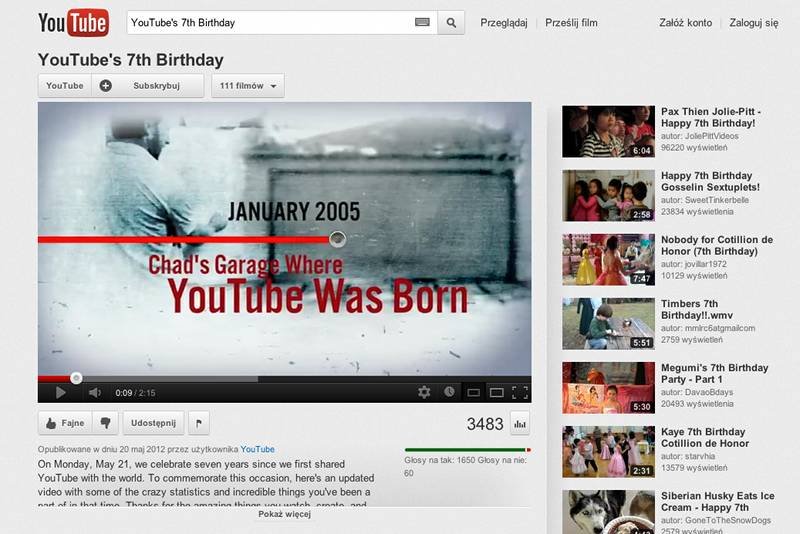Expand description with Pokaż więcej
800x534 pixels.
284,514
